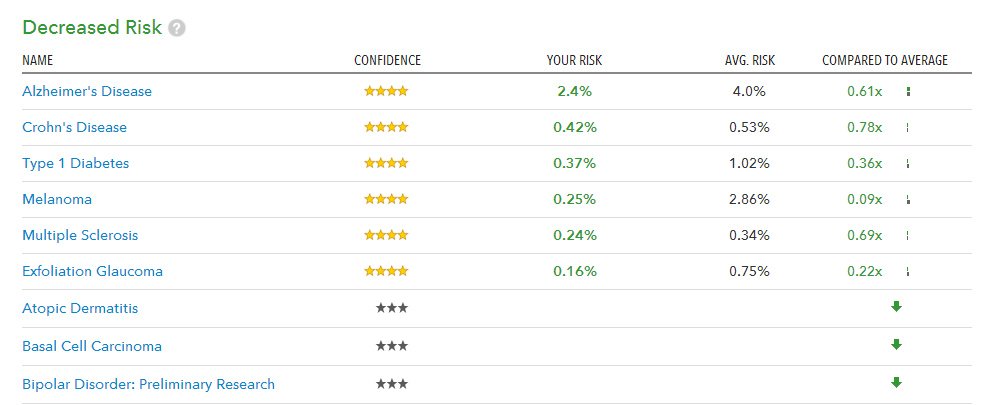Click the Confidence column header
Screen dimensions: 992x405
point(387,60)
